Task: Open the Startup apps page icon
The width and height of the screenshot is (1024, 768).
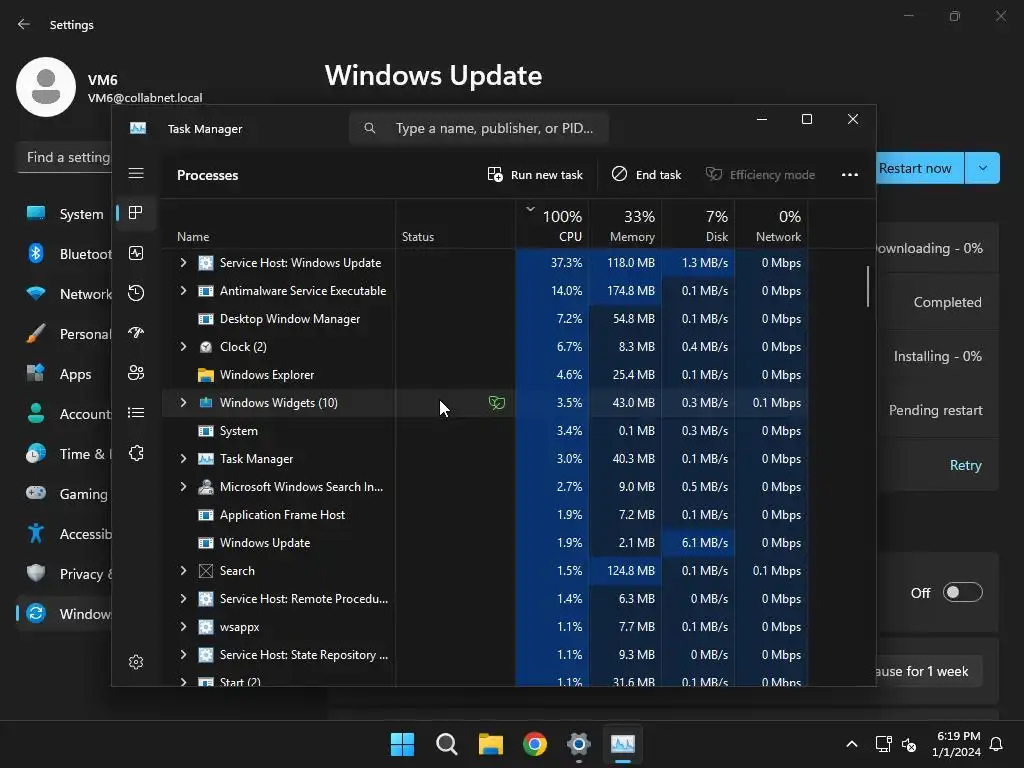Action: pyautogui.click(x=136, y=333)
